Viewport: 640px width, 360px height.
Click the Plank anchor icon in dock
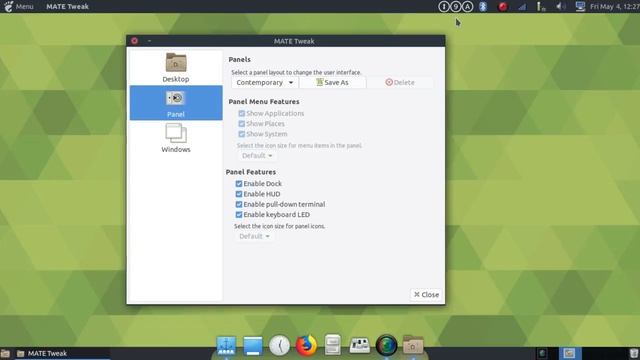coord(226,346)
